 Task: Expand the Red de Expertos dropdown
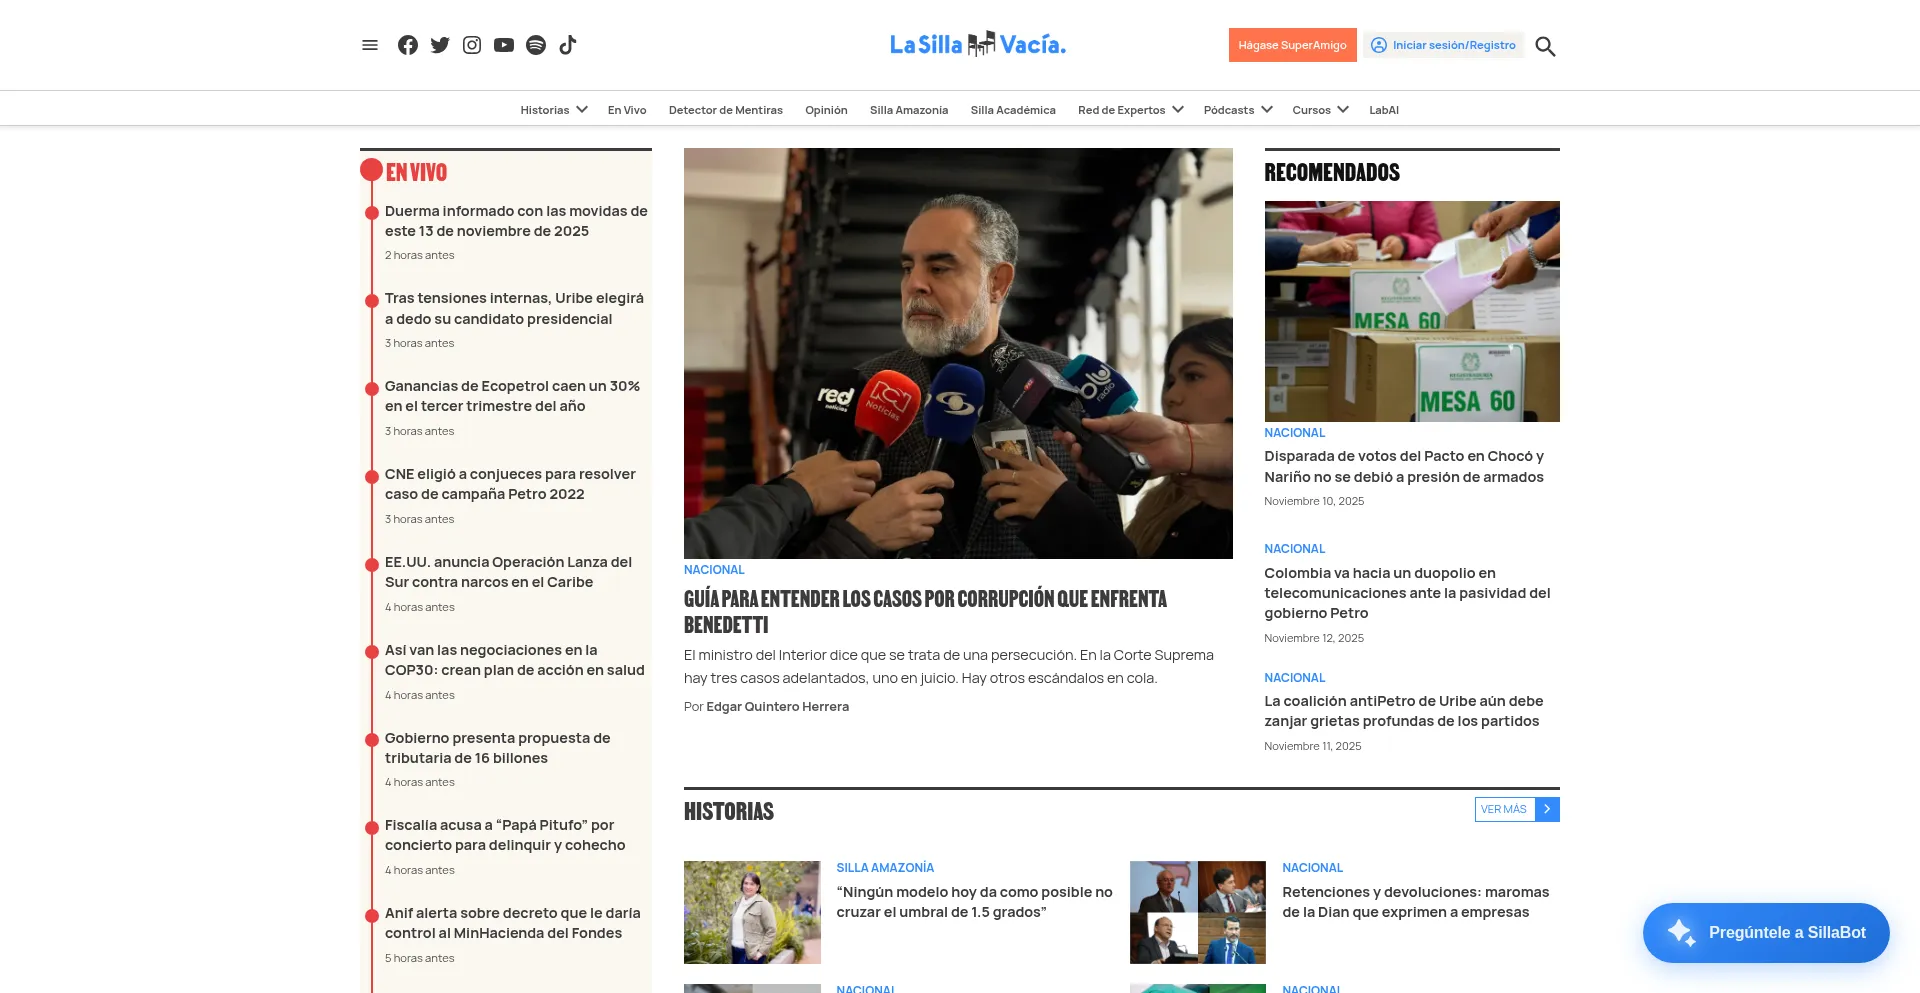[x=1178, y=110]
